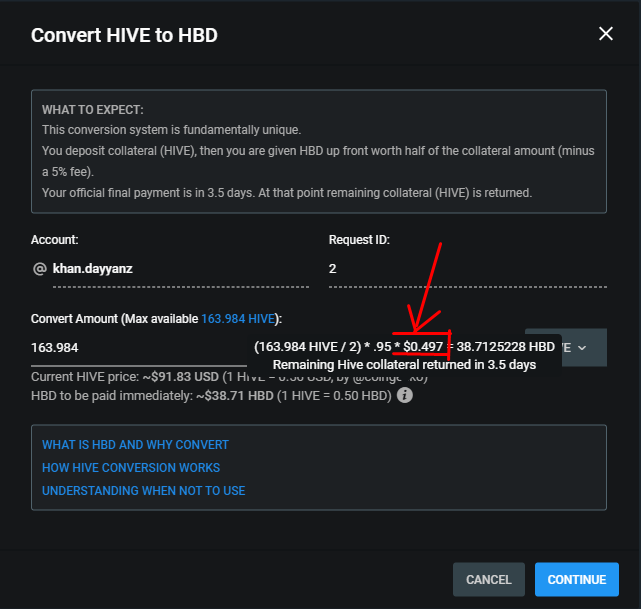Screen dimensions: 641x609
Task: Close the Convert HIVE to HBD dialog
Action: [605, 34]
